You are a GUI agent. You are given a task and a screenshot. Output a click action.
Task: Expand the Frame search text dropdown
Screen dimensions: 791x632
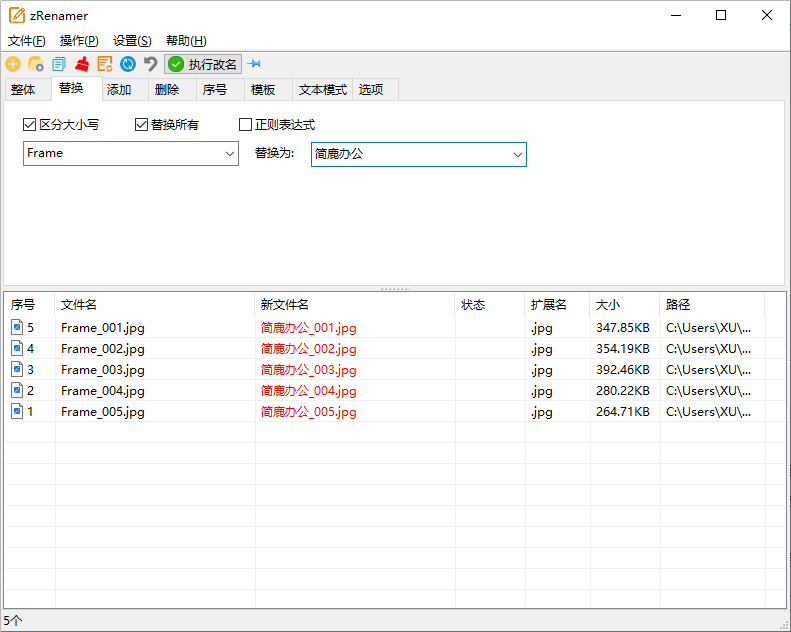[229, 154]
